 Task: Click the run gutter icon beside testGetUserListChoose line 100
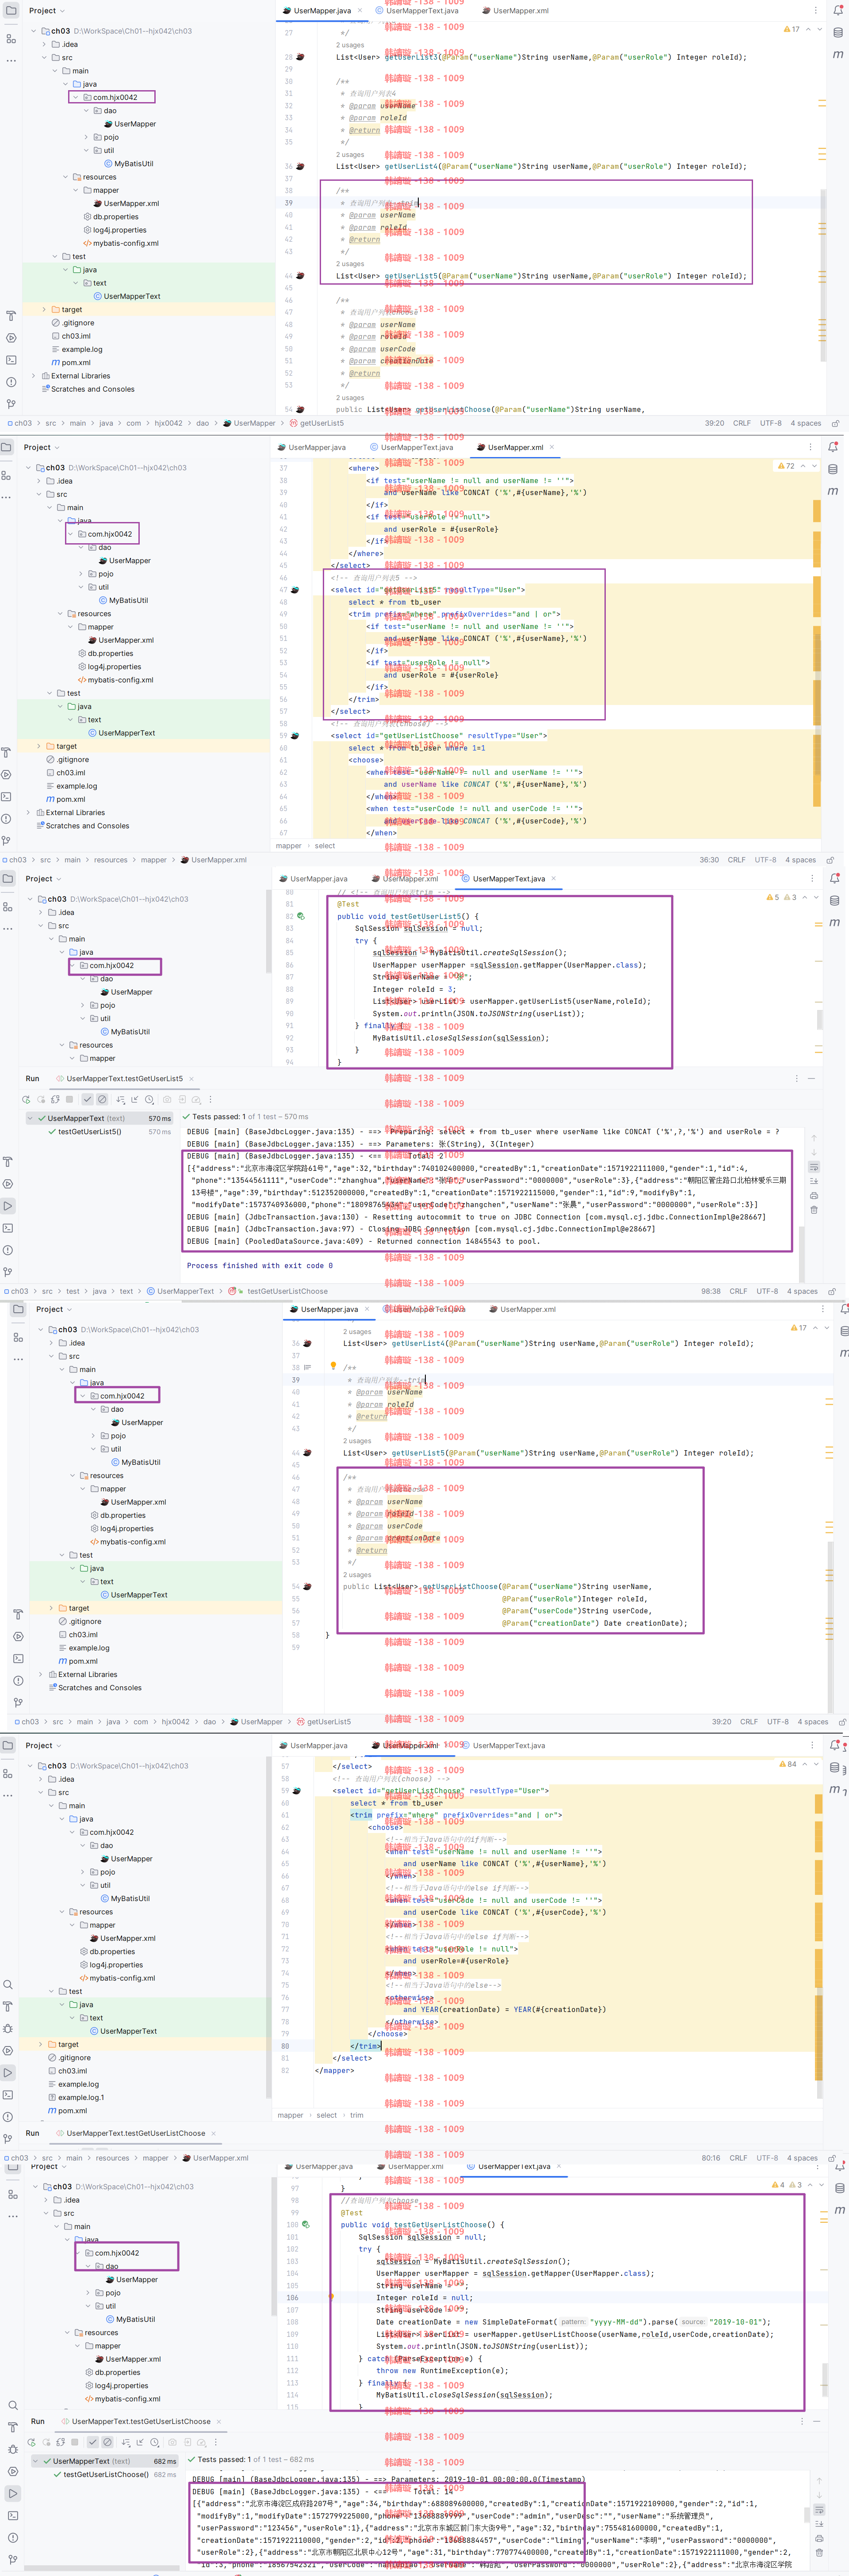[306, 2224]
